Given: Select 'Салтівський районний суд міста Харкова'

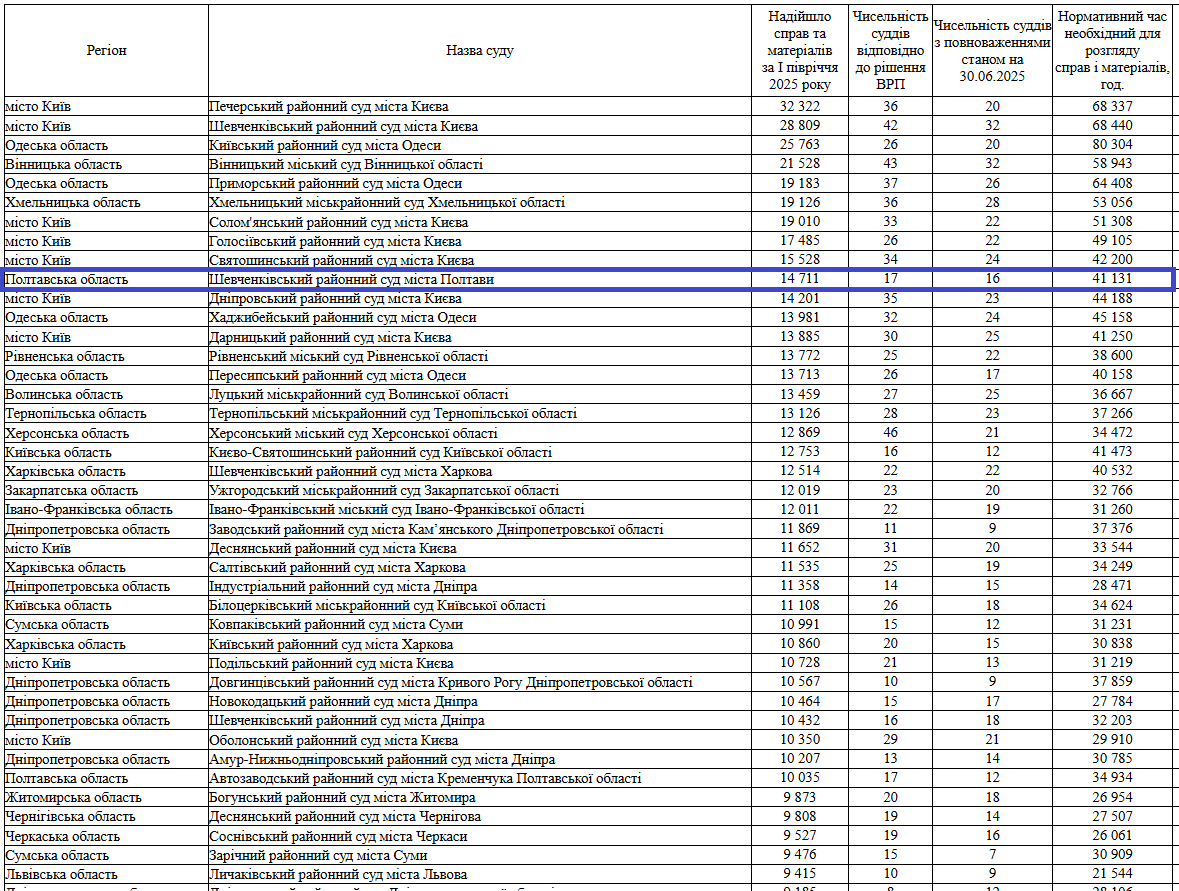Looking at the screenshot, I should click(x=337, y=568).
